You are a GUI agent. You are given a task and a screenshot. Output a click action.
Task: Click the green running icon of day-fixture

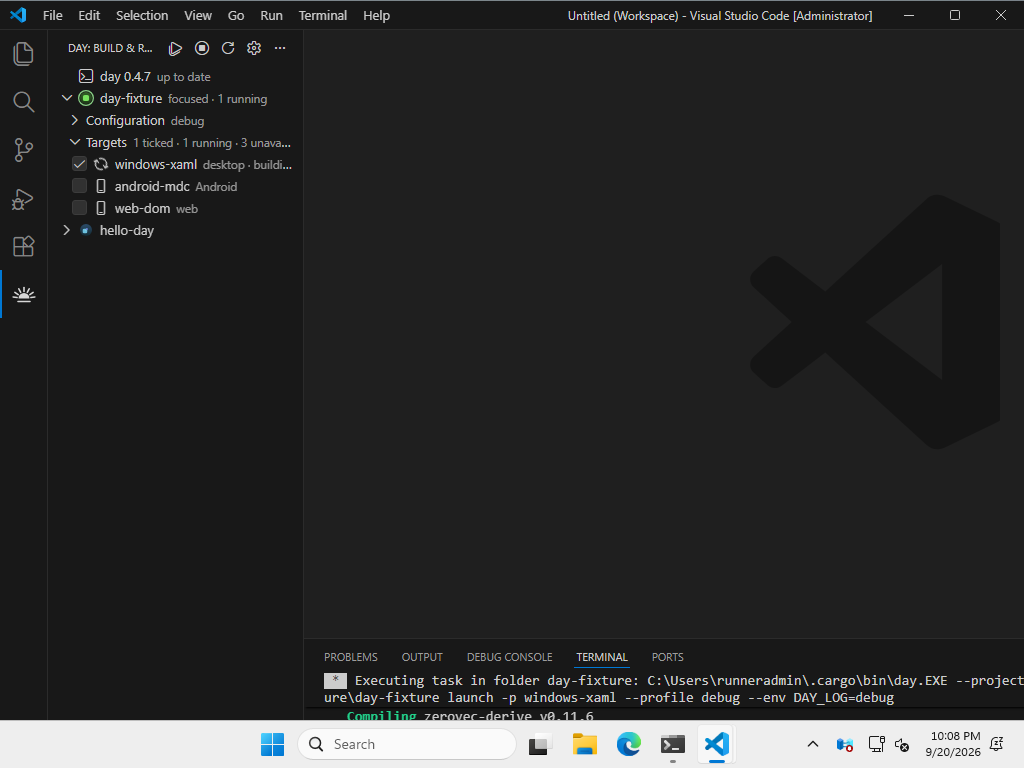pos(86,99)
